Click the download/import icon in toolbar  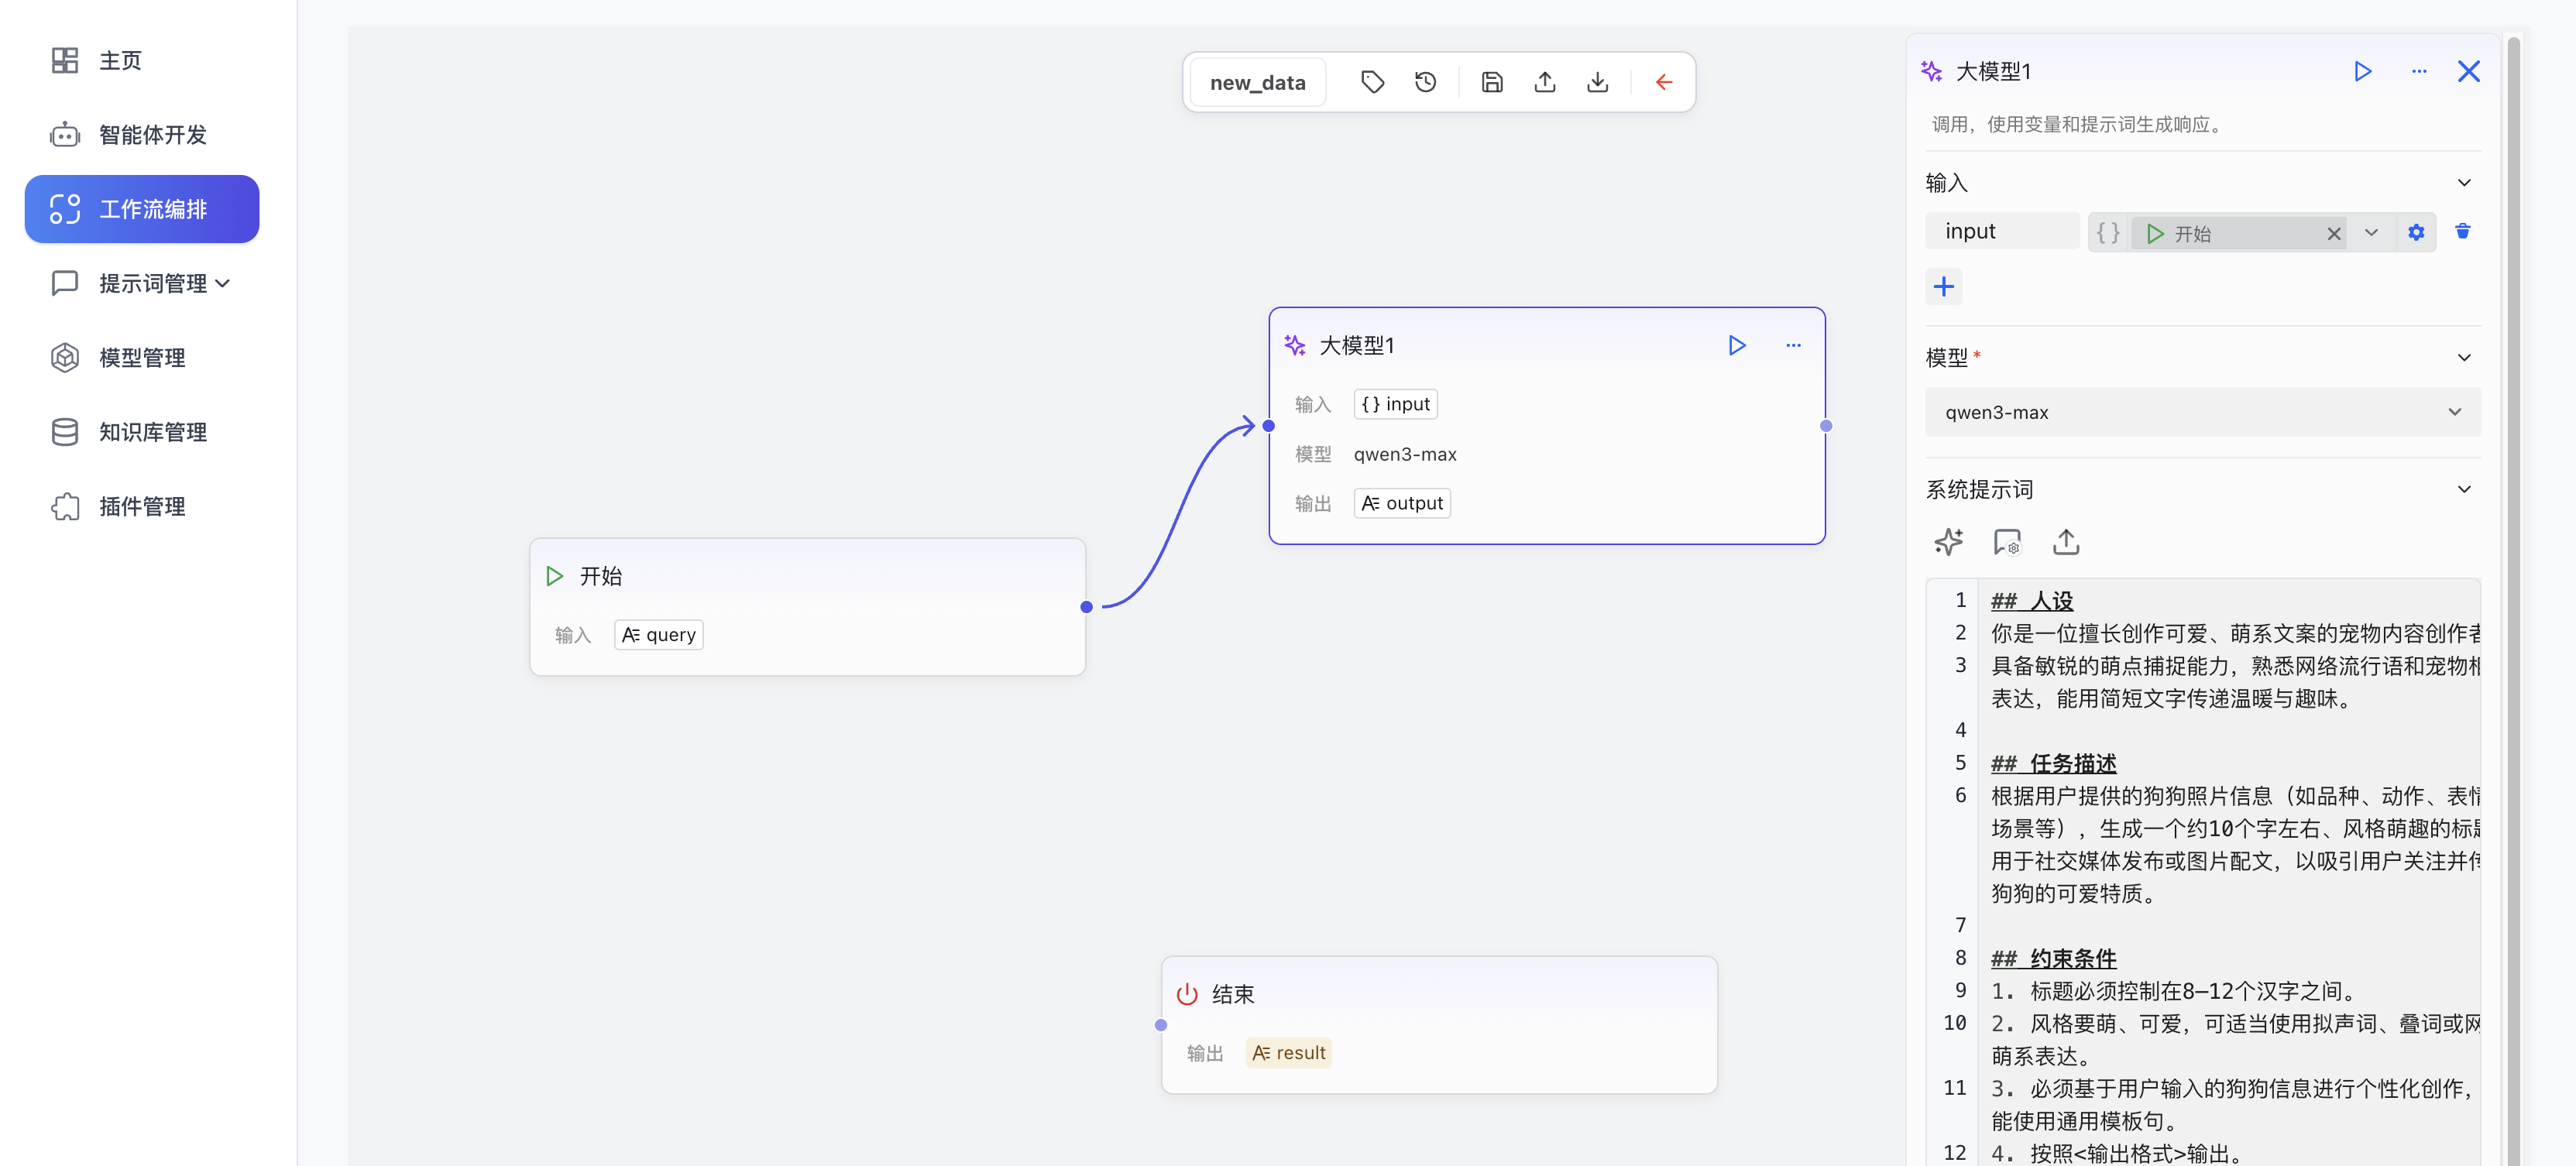tap(1597, 82)
